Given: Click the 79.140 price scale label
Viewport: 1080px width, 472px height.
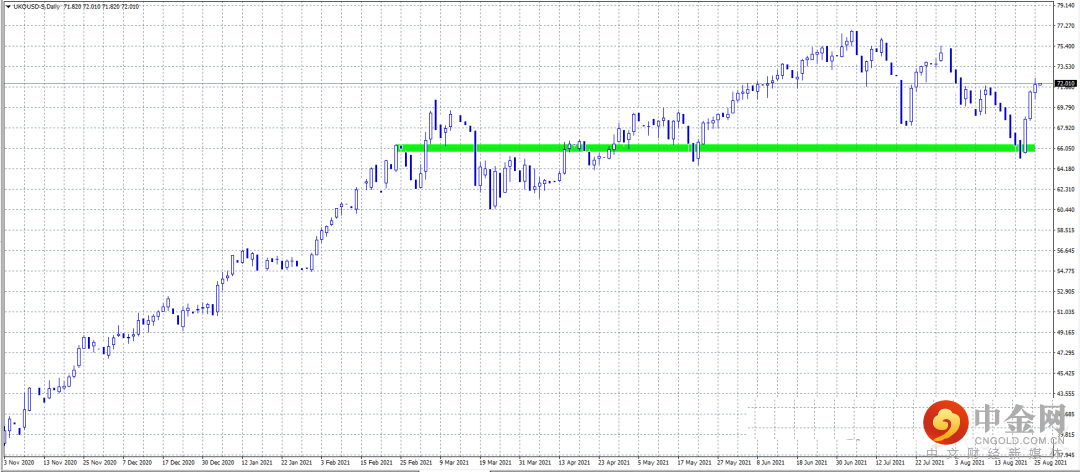Looking at the screenshot, I should click(x=1065, y=5).
